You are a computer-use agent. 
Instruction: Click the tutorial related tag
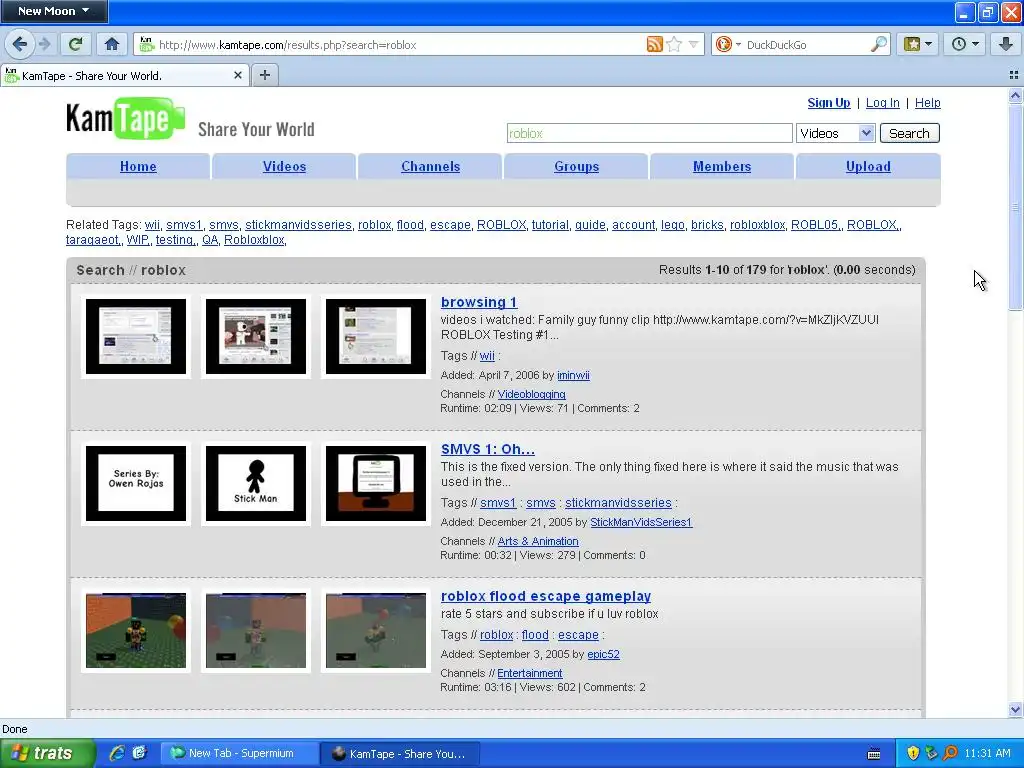(x=550, y=225)
